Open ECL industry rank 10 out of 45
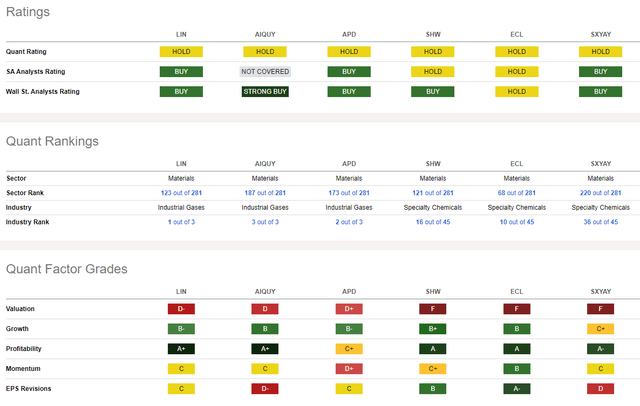Screen dimensions: 640x406 tap(516, 222)
